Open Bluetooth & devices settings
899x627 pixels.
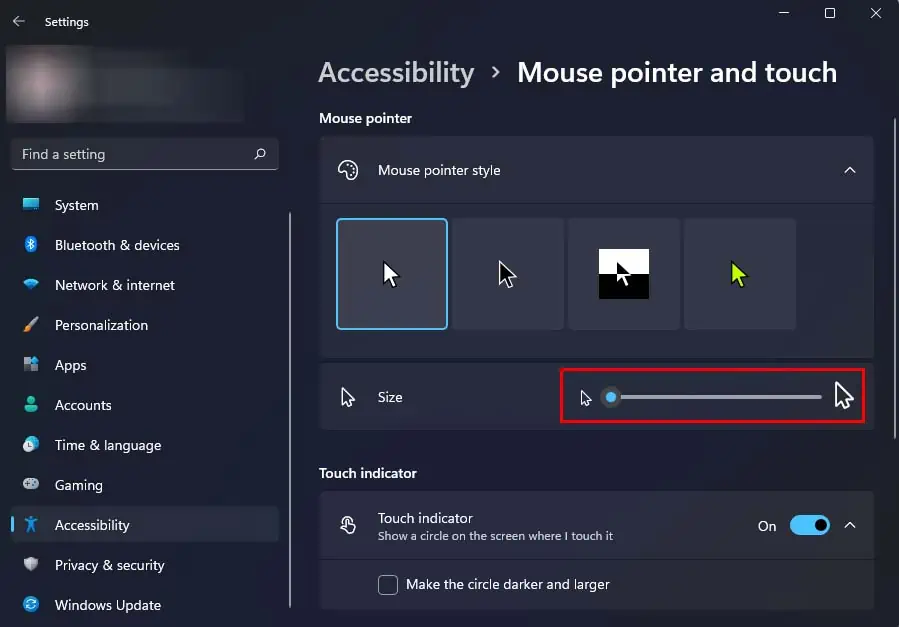(x=32, y=245)
